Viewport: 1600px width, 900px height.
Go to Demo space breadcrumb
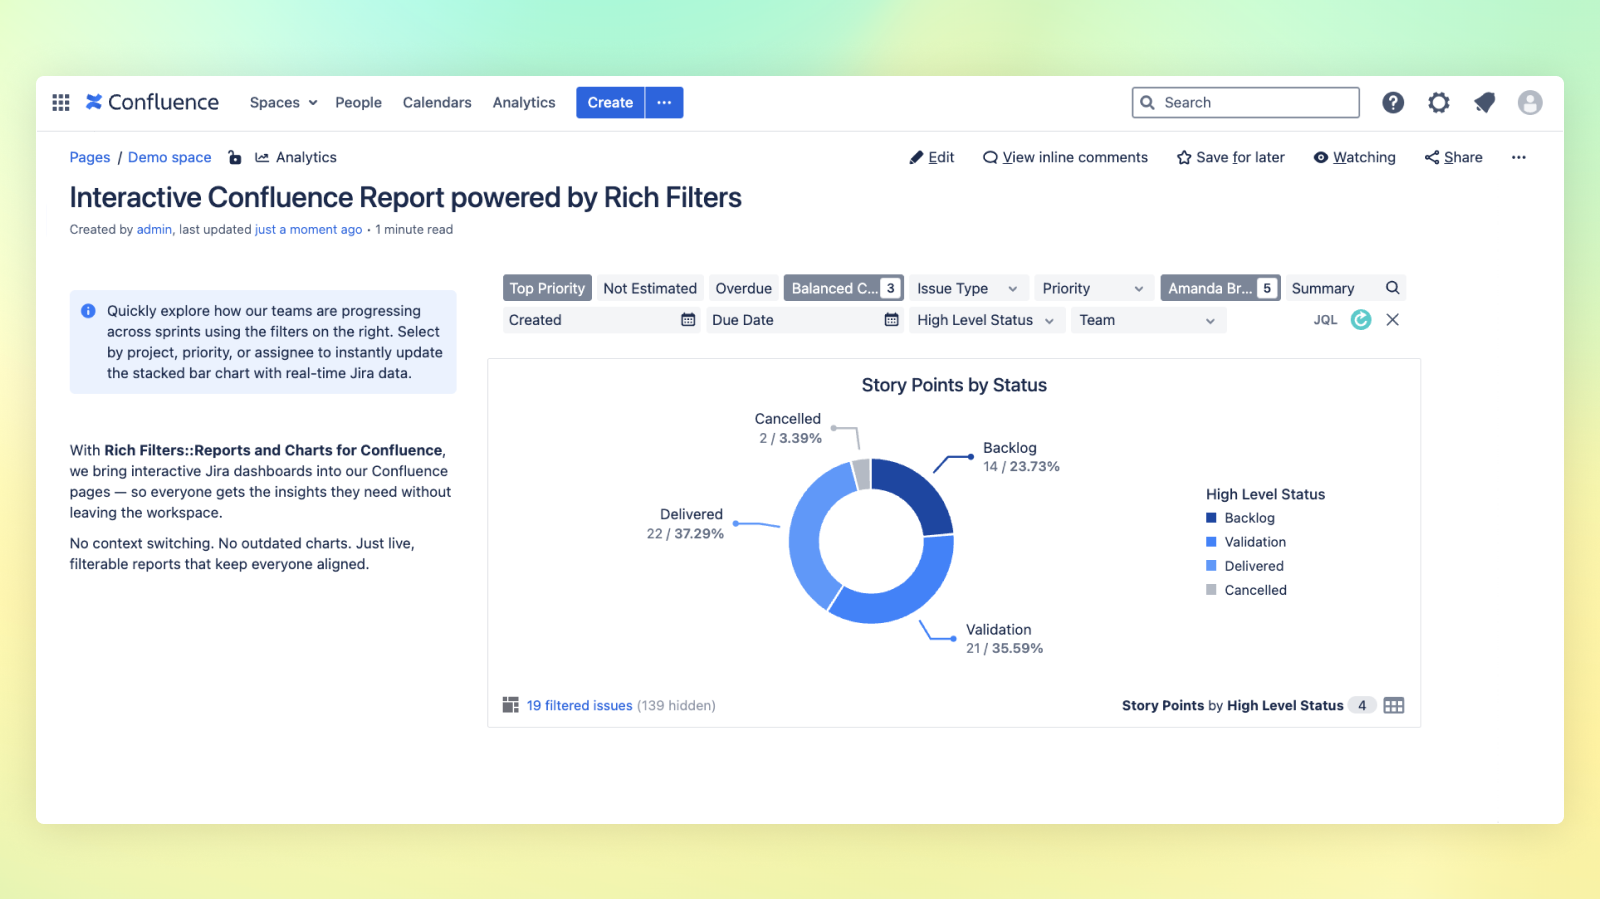pyautogui.click(x=170, y=157)
